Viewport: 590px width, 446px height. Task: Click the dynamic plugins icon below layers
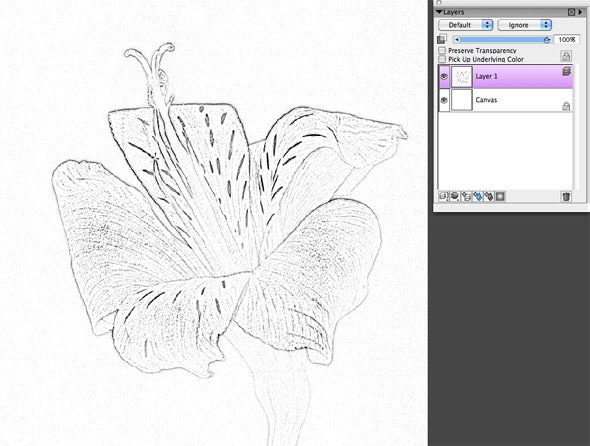click(x=455, y=196)
